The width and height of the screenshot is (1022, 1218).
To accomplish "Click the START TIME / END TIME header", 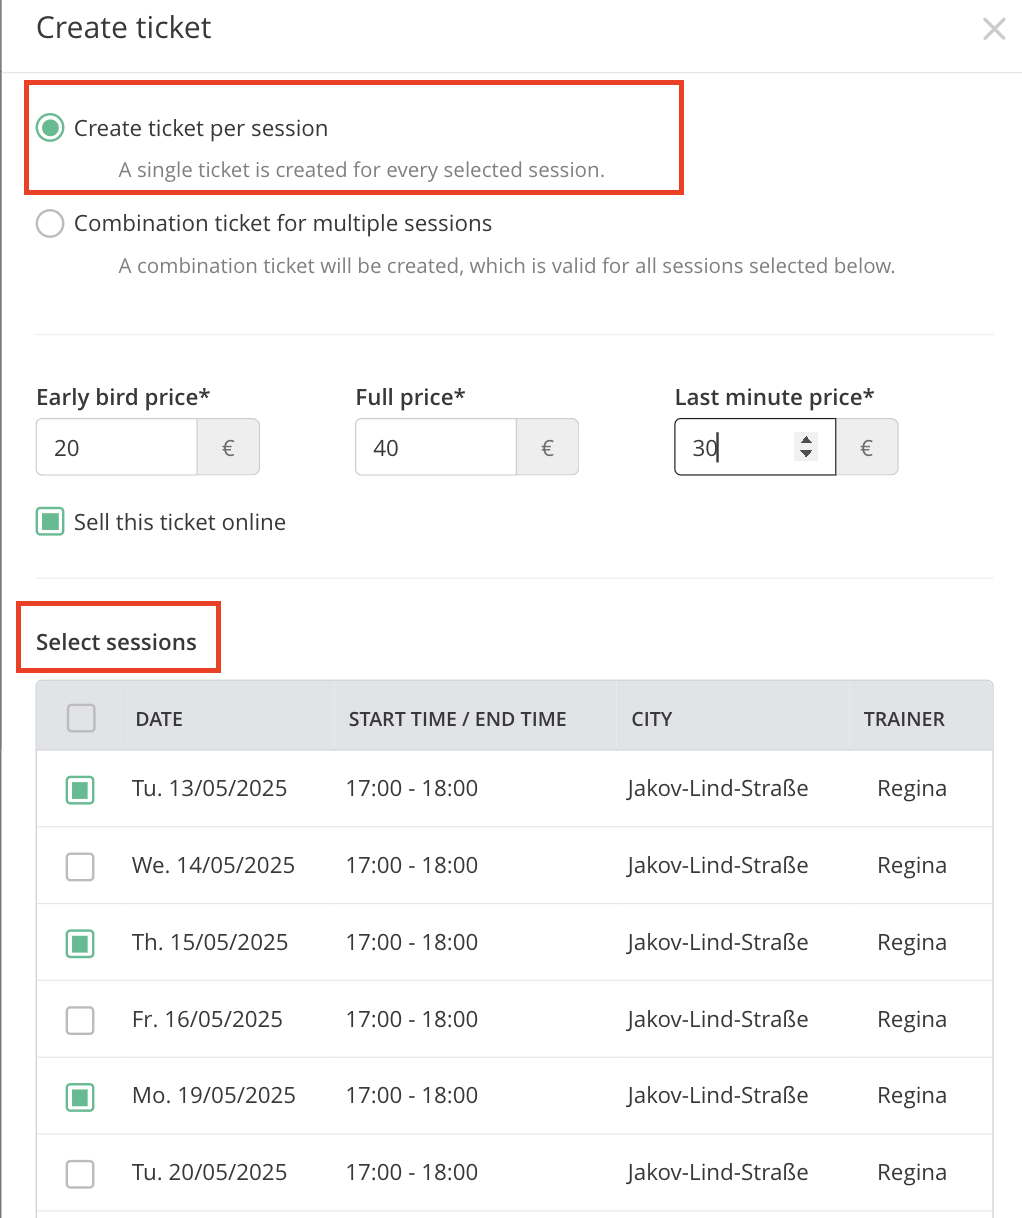I will (457, 719).
